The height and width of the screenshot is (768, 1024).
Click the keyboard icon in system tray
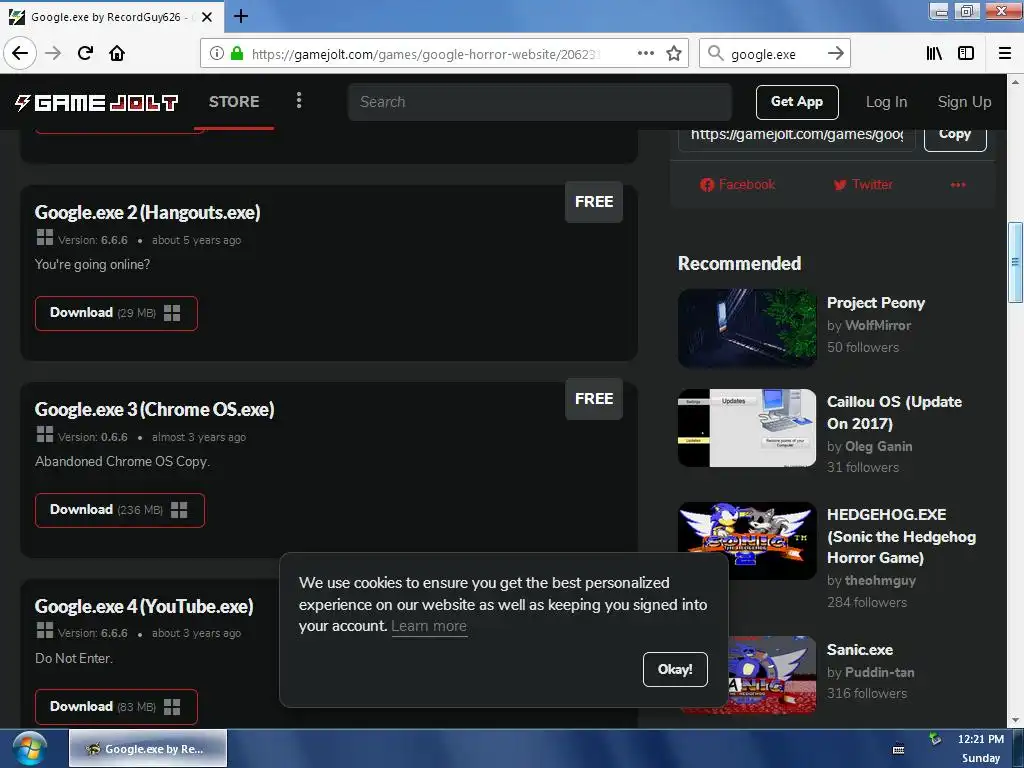click(x=899, y=750)
